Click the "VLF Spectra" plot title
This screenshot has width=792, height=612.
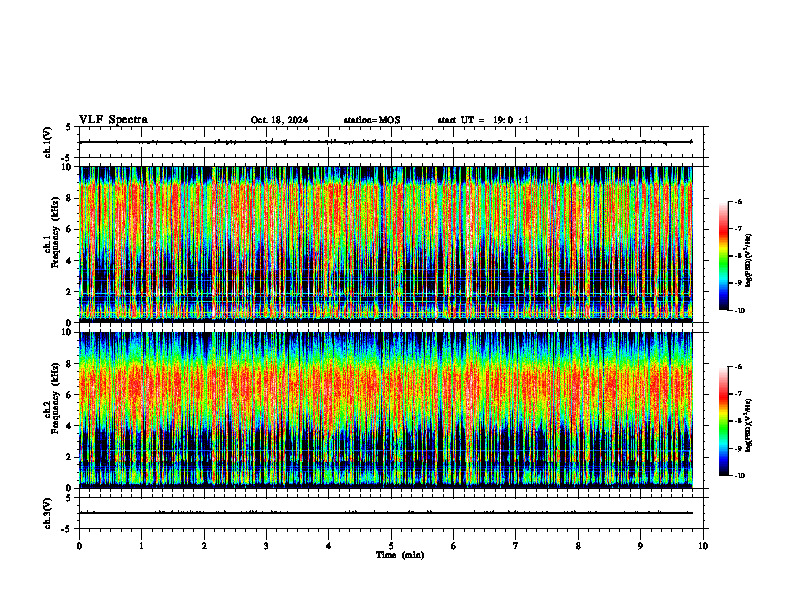[x=113, y=120]
